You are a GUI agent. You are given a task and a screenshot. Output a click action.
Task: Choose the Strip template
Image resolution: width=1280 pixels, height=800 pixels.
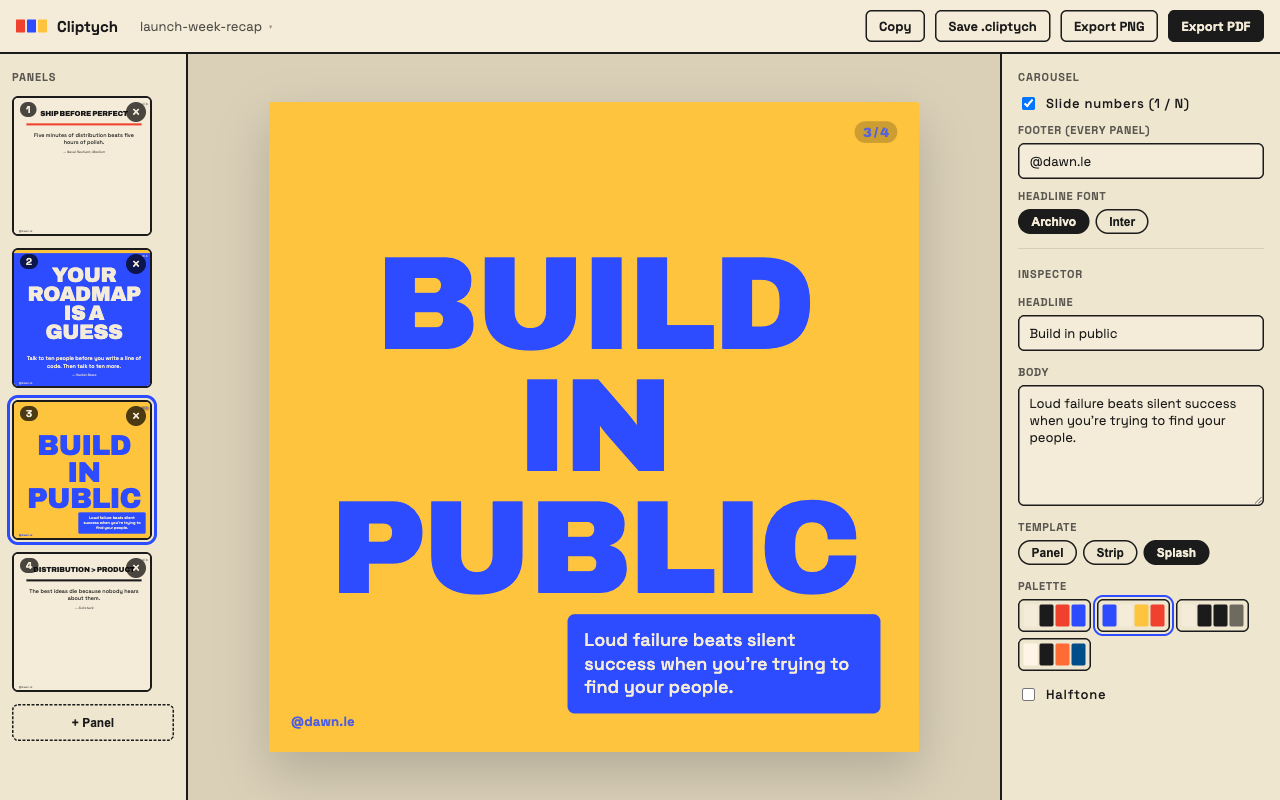coord(1110,552)
